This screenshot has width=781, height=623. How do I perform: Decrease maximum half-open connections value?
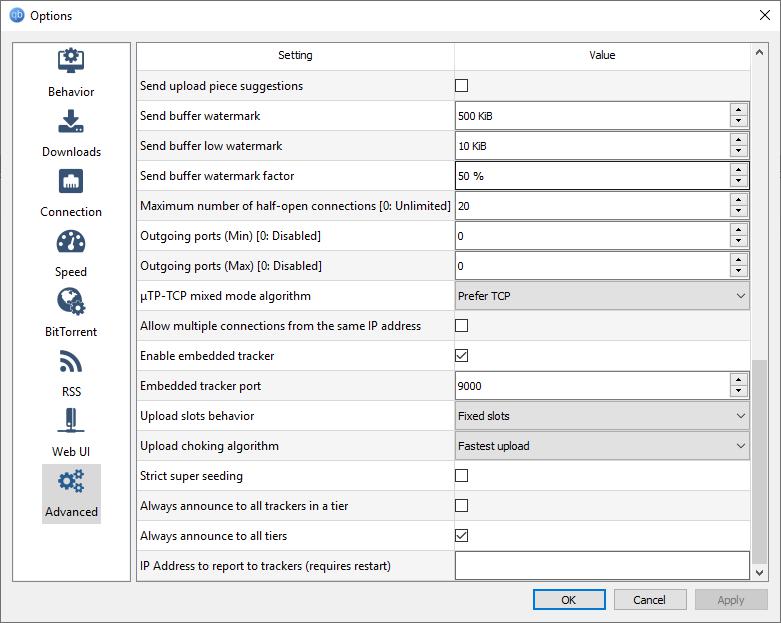click(x=739, y=211)
